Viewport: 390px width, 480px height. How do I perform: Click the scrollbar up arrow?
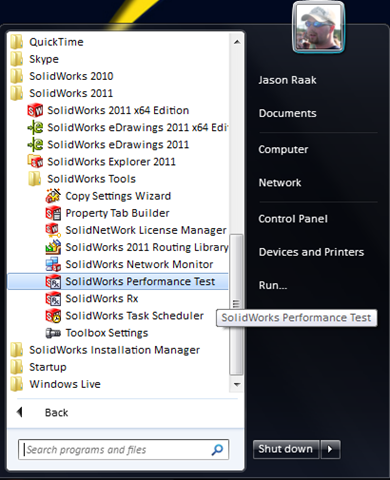tap(237, 42)
